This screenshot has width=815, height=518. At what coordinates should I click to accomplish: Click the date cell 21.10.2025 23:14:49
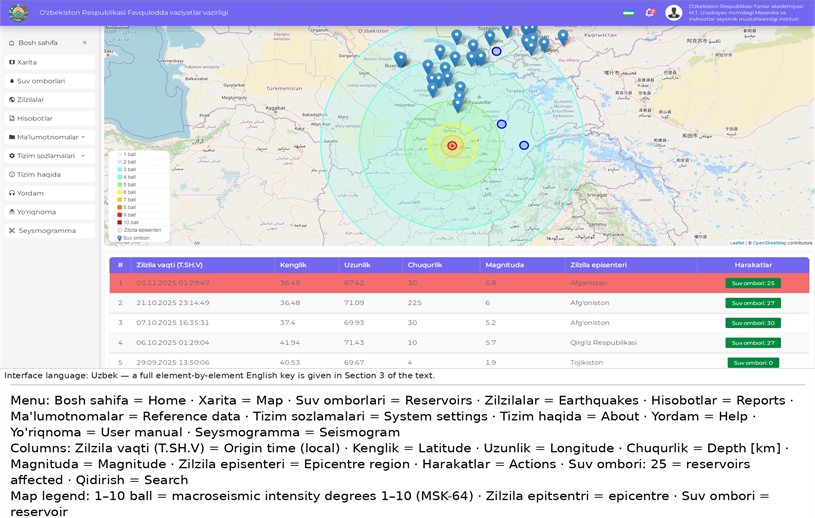tap(173, 303)
